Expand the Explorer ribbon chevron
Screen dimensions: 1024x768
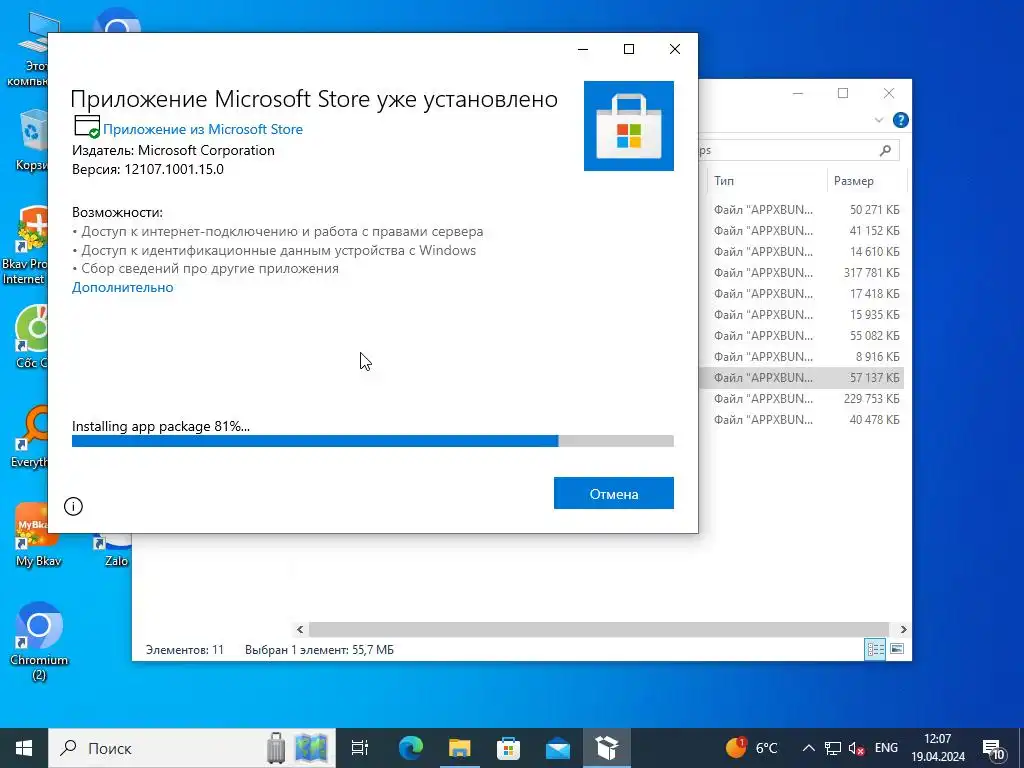878,120
